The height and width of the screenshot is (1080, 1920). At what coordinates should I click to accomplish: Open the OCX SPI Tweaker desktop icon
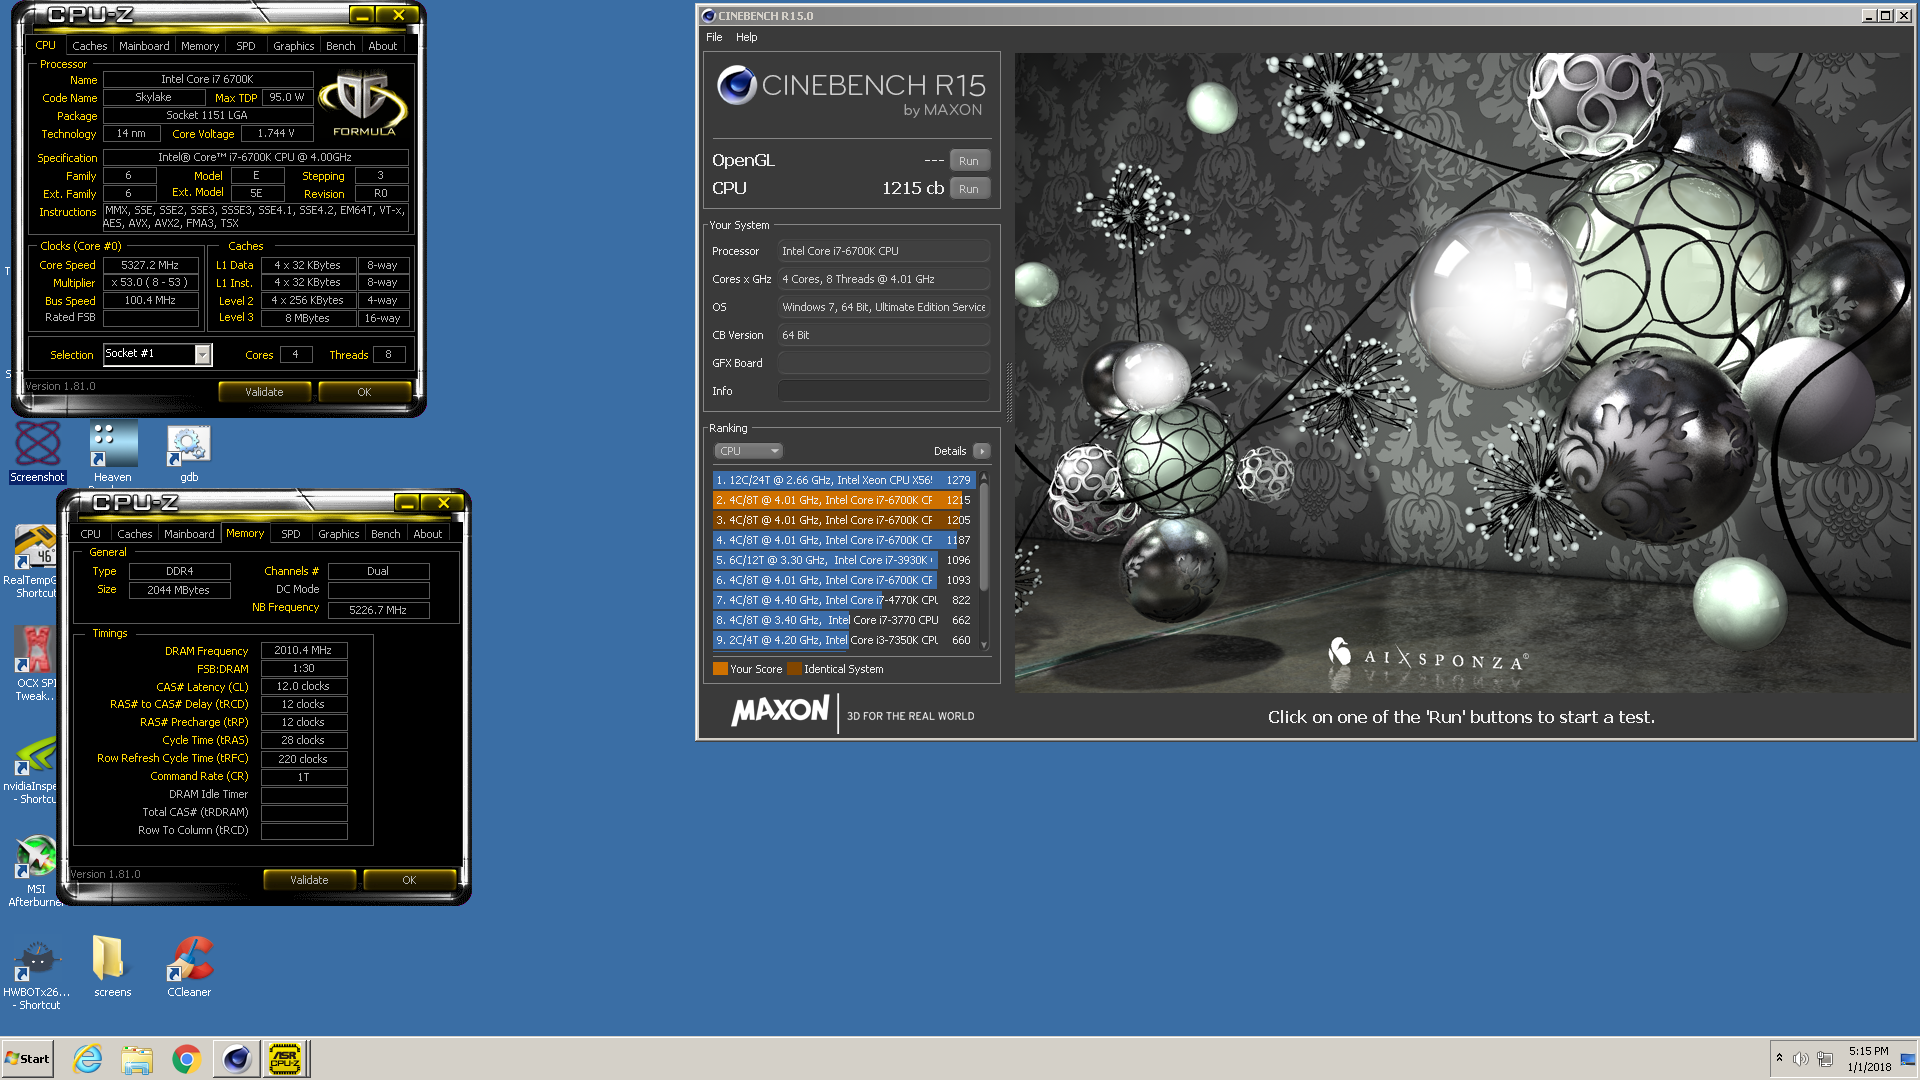point(34,663)
